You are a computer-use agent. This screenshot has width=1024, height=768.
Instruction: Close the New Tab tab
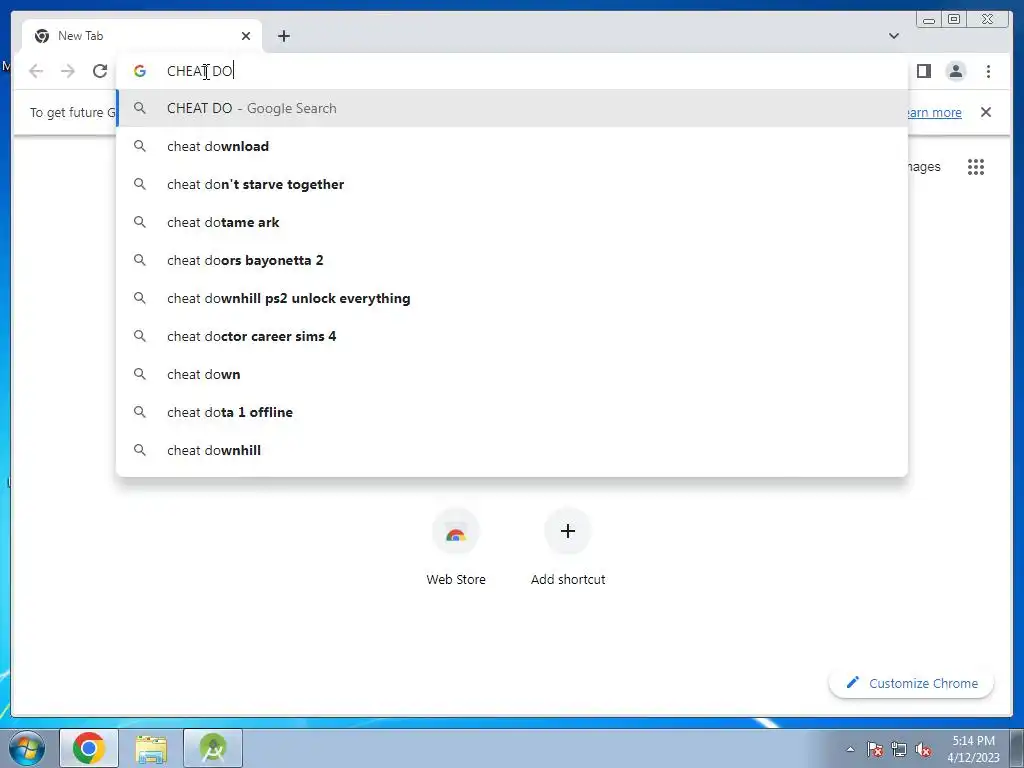pos(246,36)
